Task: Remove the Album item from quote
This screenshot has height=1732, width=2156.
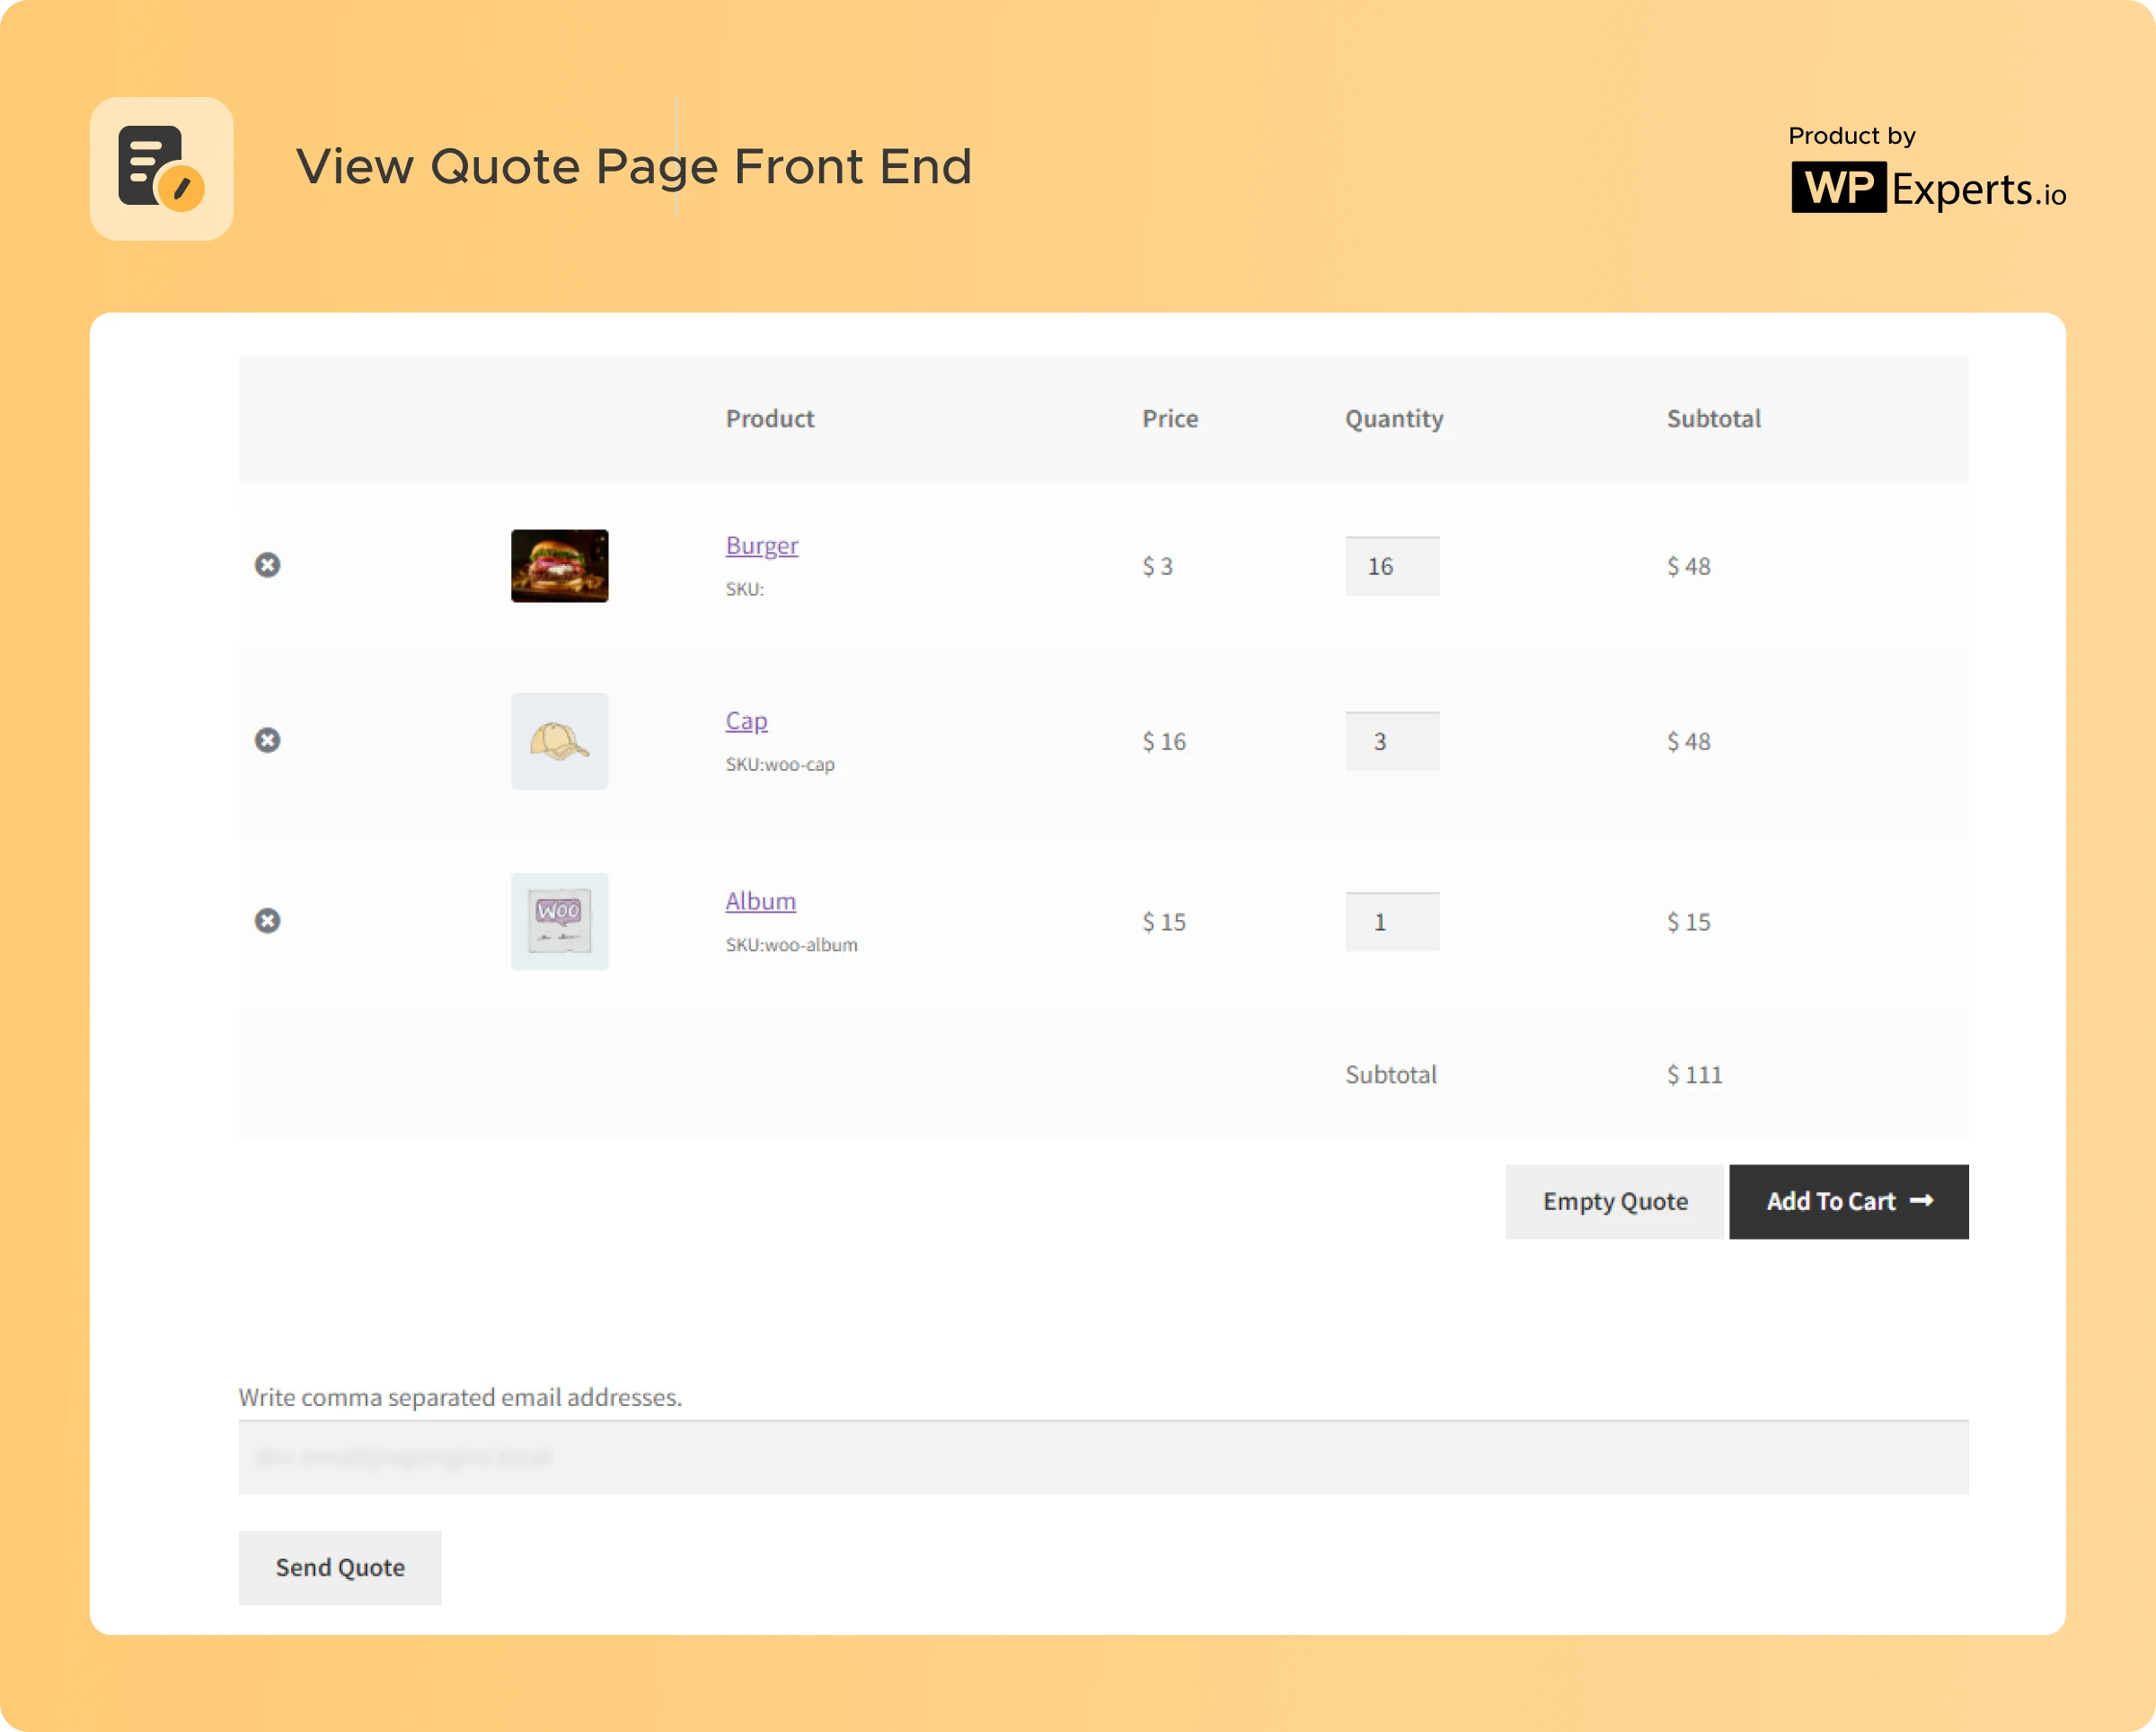Action: coord(267,920)
